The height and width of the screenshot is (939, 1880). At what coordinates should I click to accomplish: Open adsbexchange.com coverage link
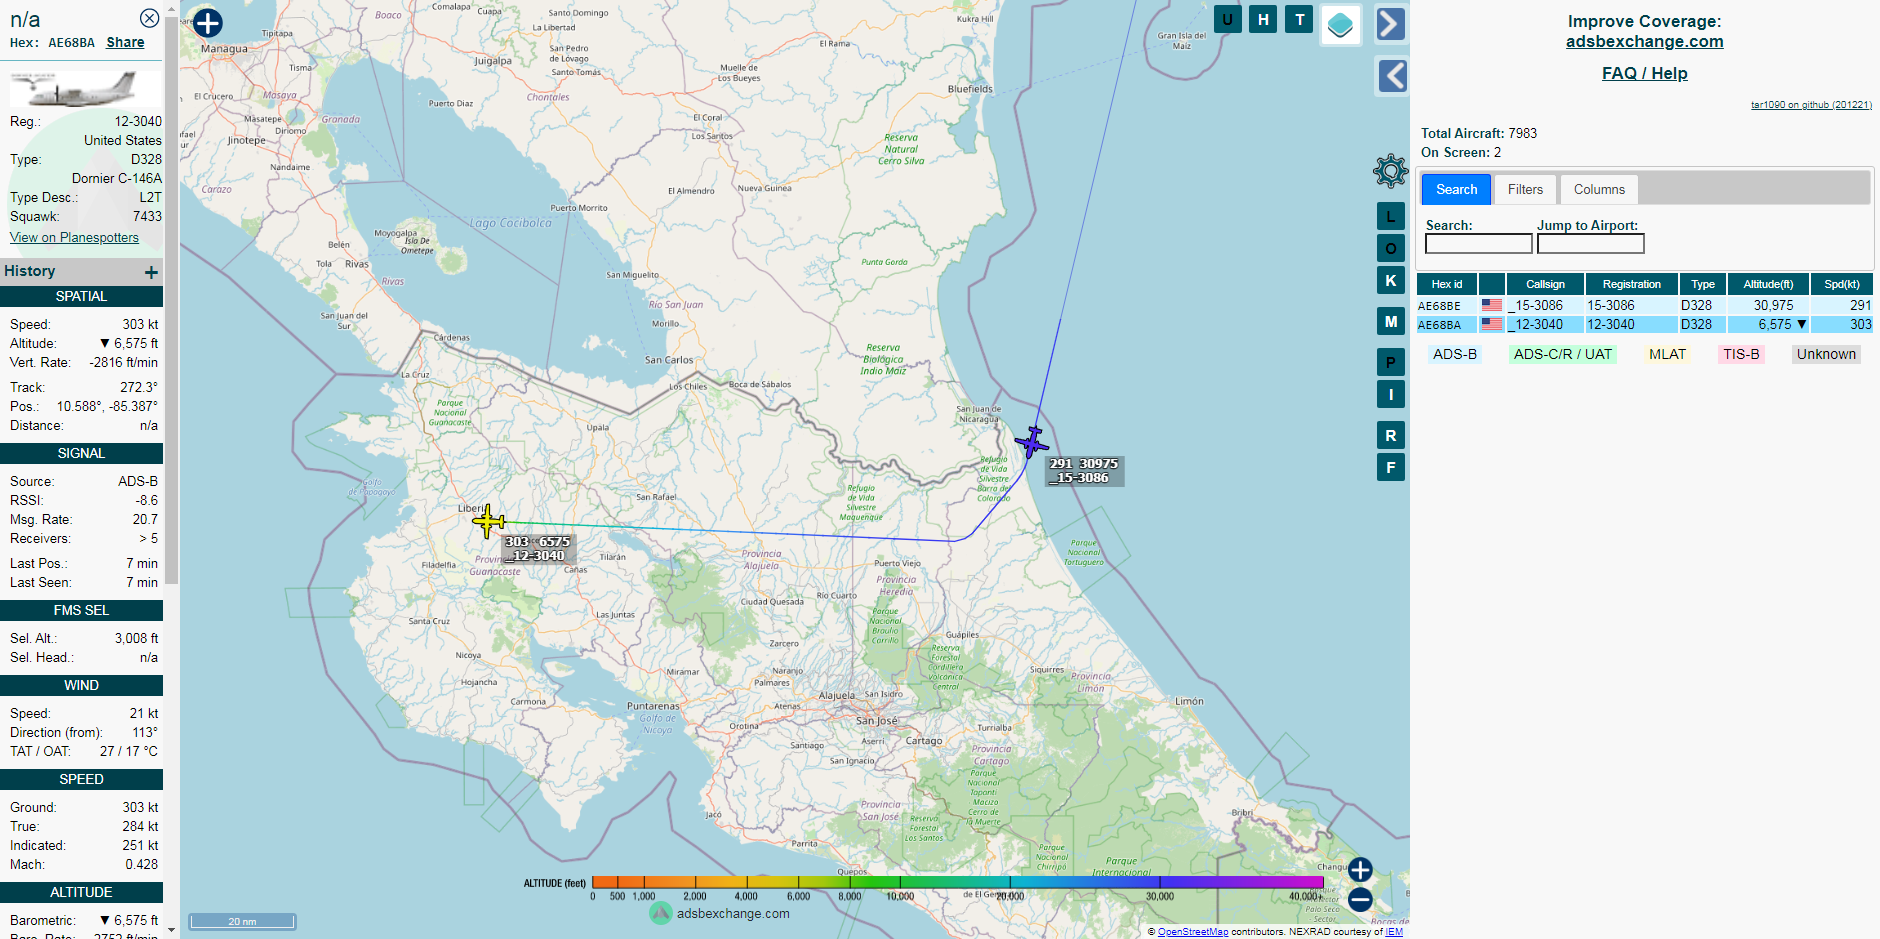click(x=1644, y=41)
